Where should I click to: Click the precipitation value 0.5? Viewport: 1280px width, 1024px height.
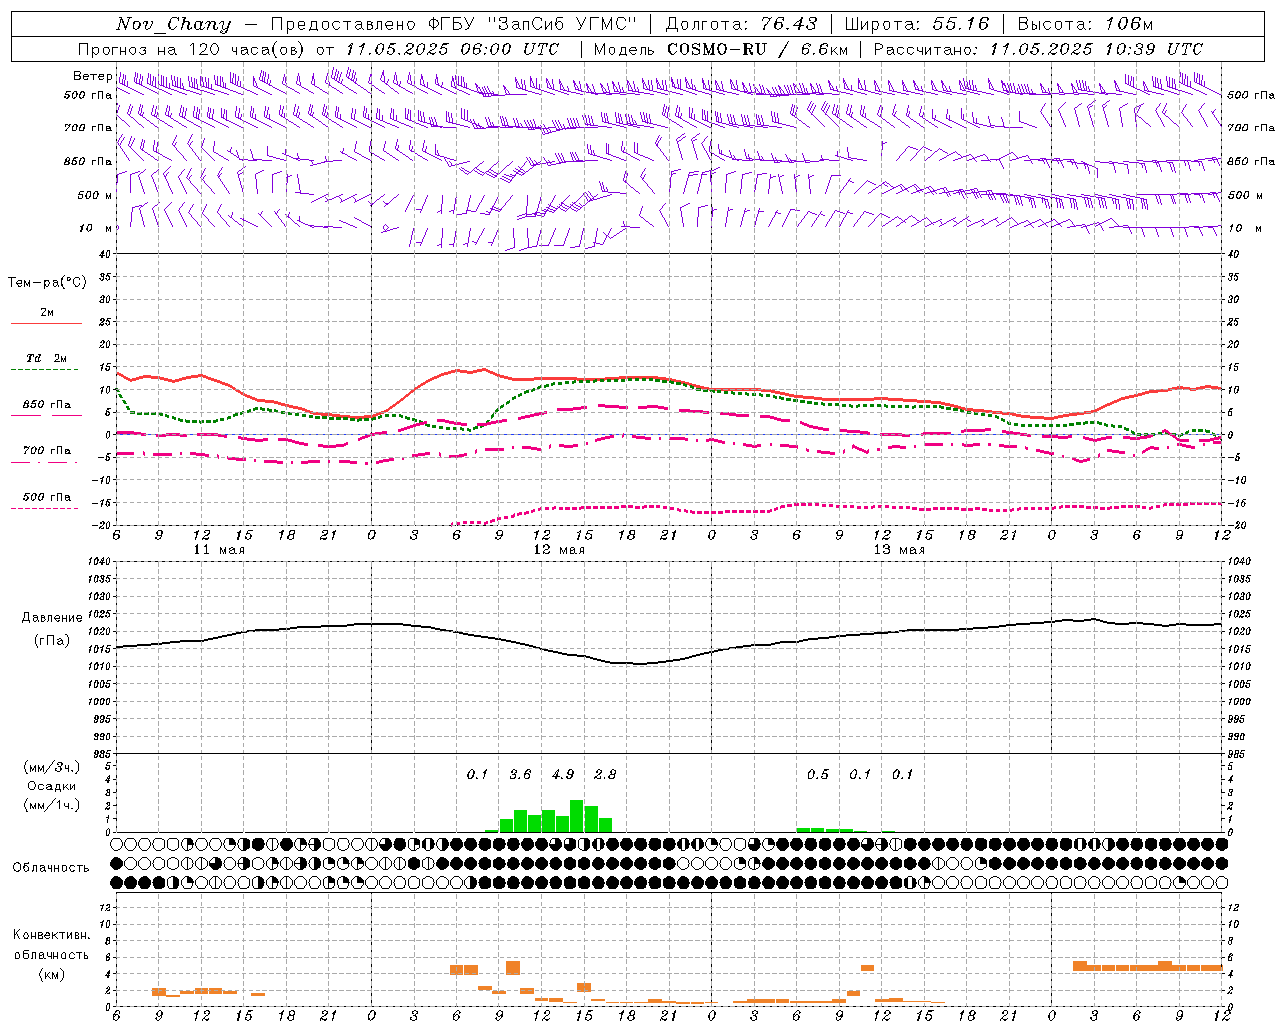tap(818, 774)
